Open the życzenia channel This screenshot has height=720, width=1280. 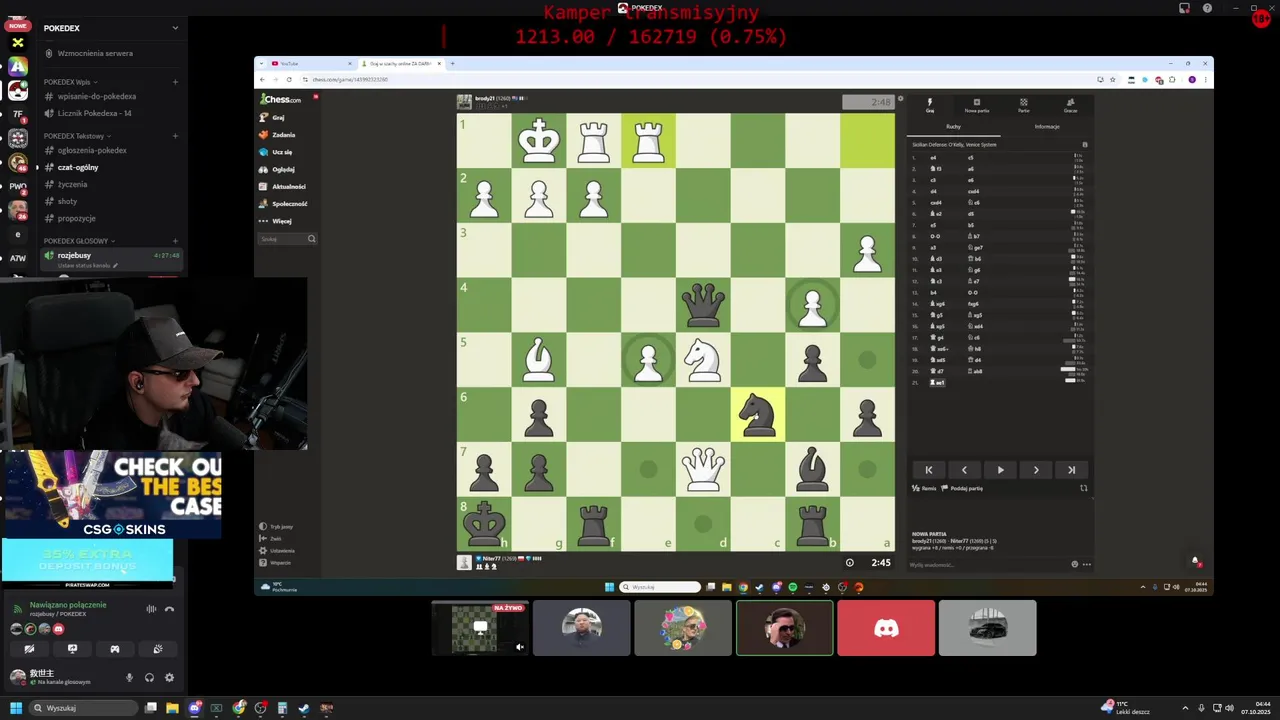(x=72, y=184)
